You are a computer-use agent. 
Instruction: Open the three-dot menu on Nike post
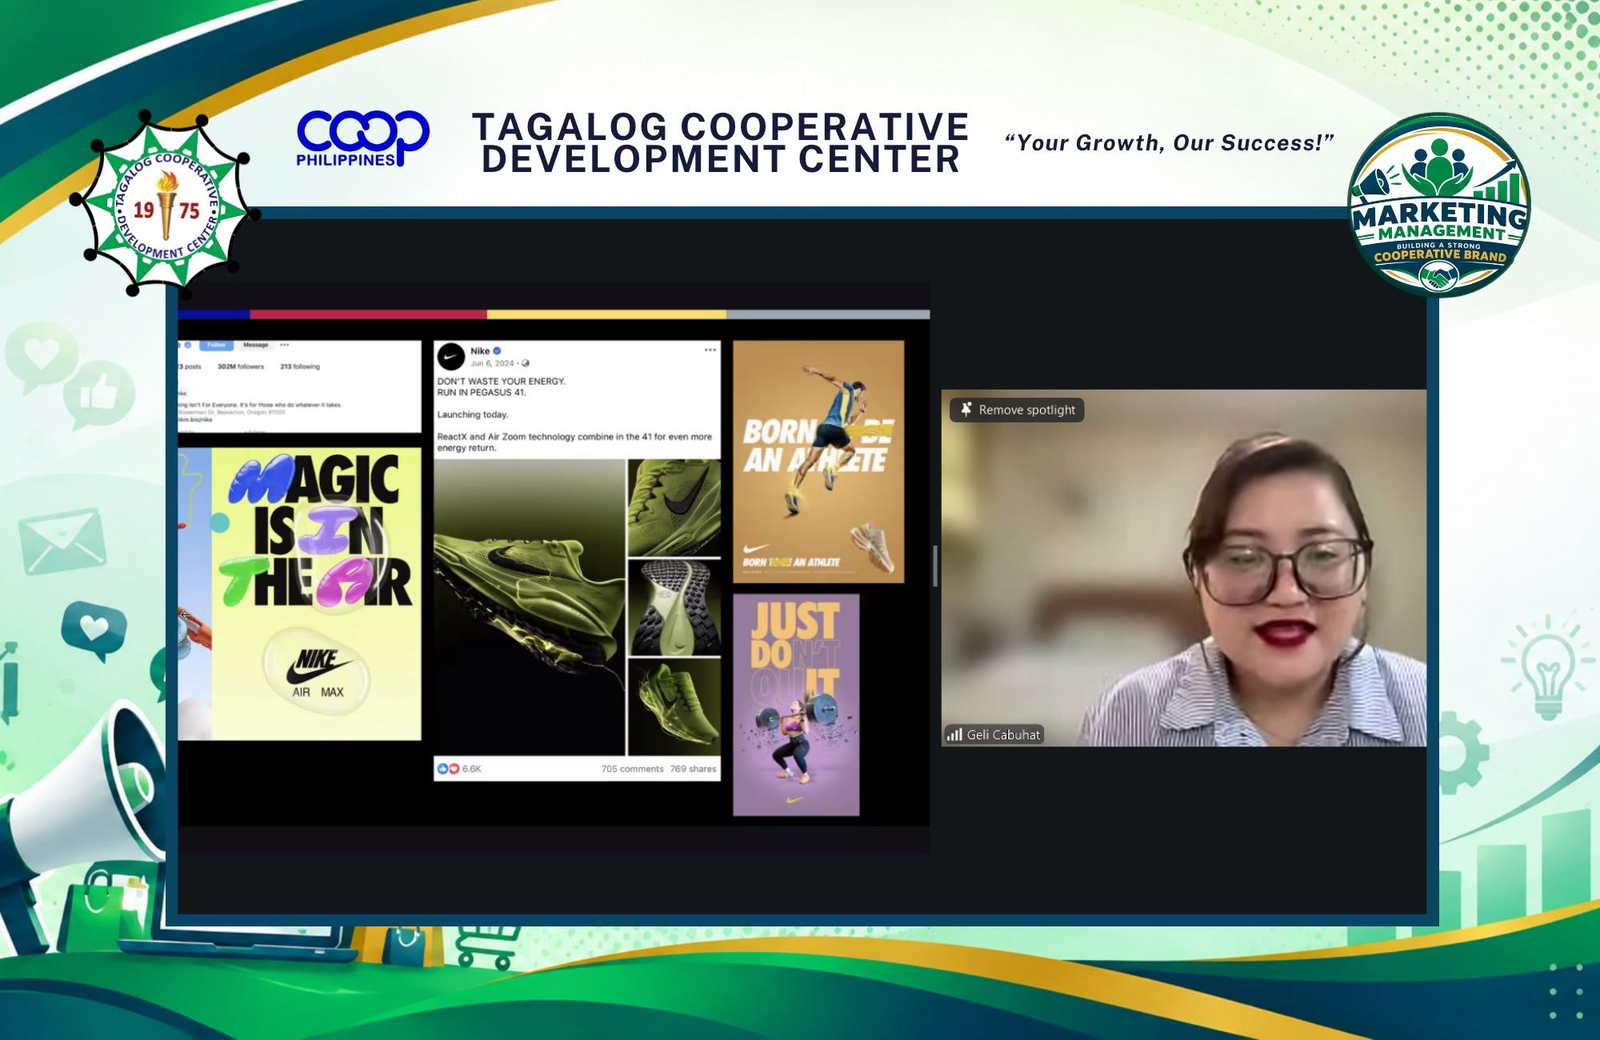click(x=710, y=350)
